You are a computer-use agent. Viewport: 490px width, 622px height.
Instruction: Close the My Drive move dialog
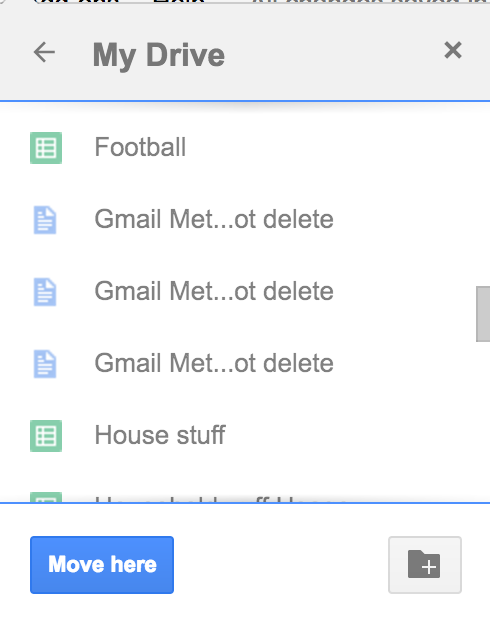coord(453,50)
